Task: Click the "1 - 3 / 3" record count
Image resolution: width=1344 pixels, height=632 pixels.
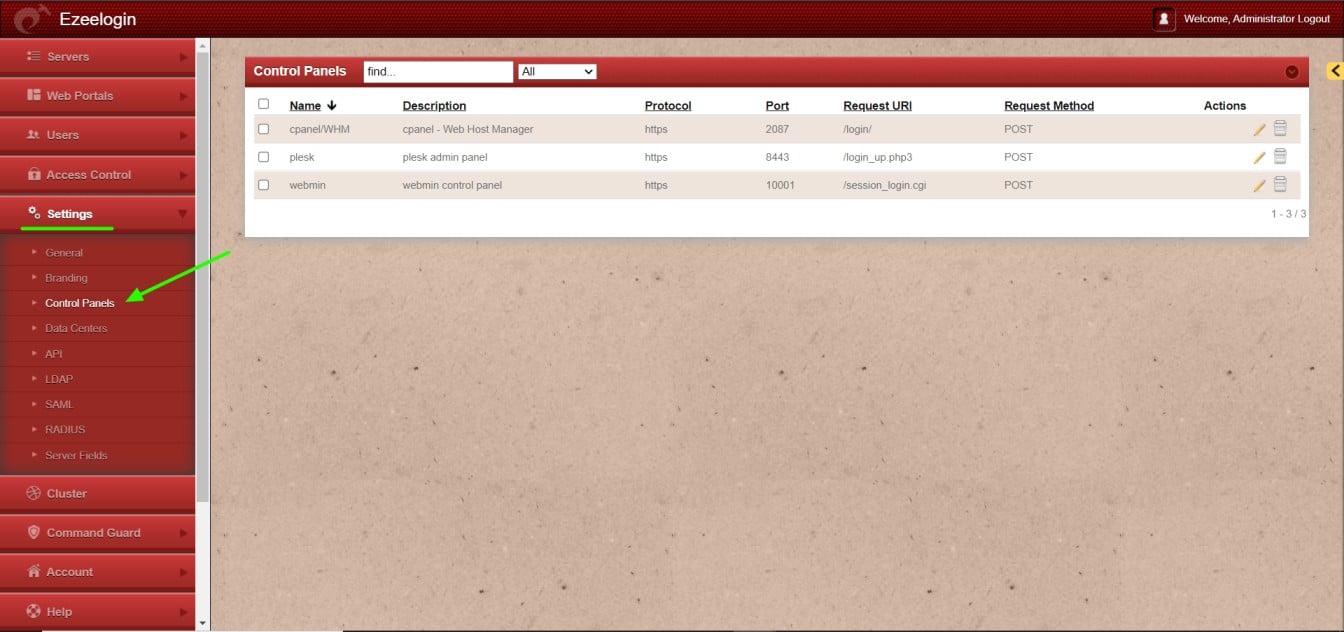Action: click(1288, 214)
